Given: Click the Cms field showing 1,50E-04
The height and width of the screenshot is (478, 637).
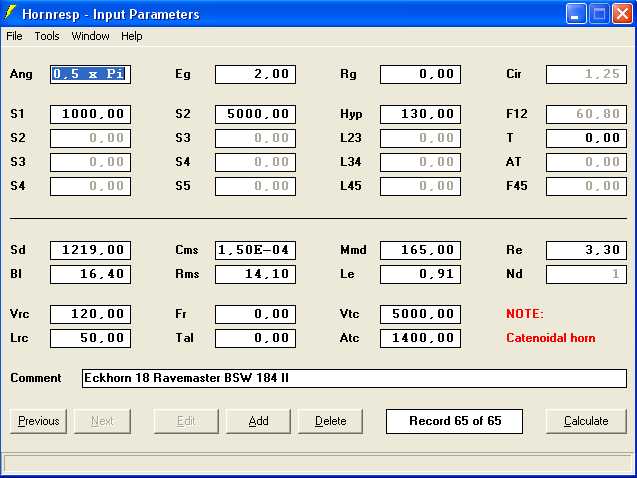Looking at the screenshot, I should (x=255, y=250).
